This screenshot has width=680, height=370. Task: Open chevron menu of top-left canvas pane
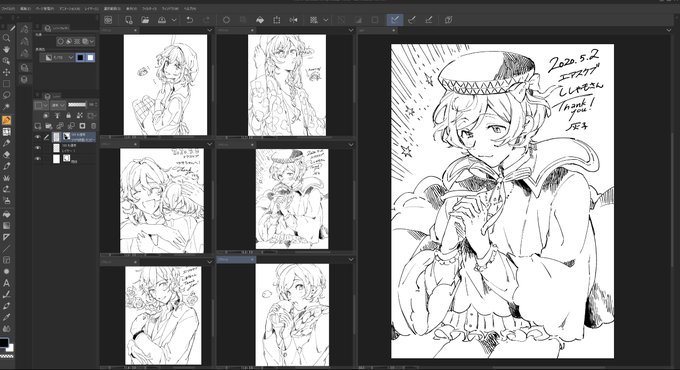210,30
